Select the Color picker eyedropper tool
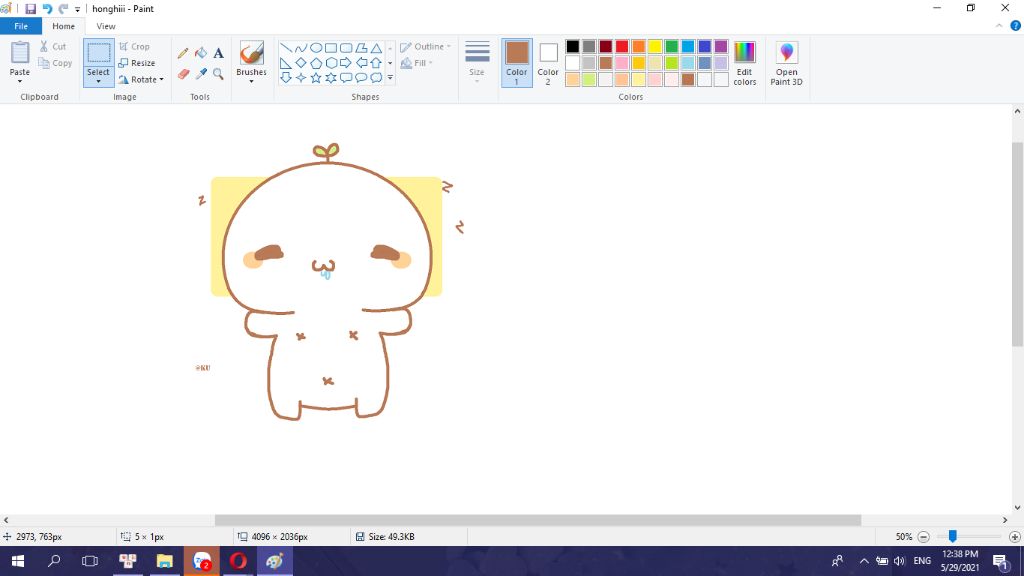The image size is (1024, 576). pos(201,74)
